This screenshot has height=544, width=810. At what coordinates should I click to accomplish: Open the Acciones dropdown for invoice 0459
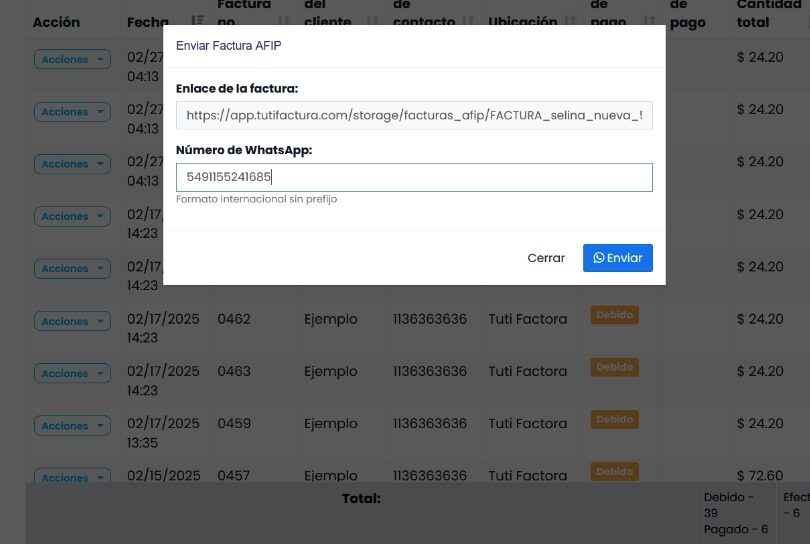(72, 425)
